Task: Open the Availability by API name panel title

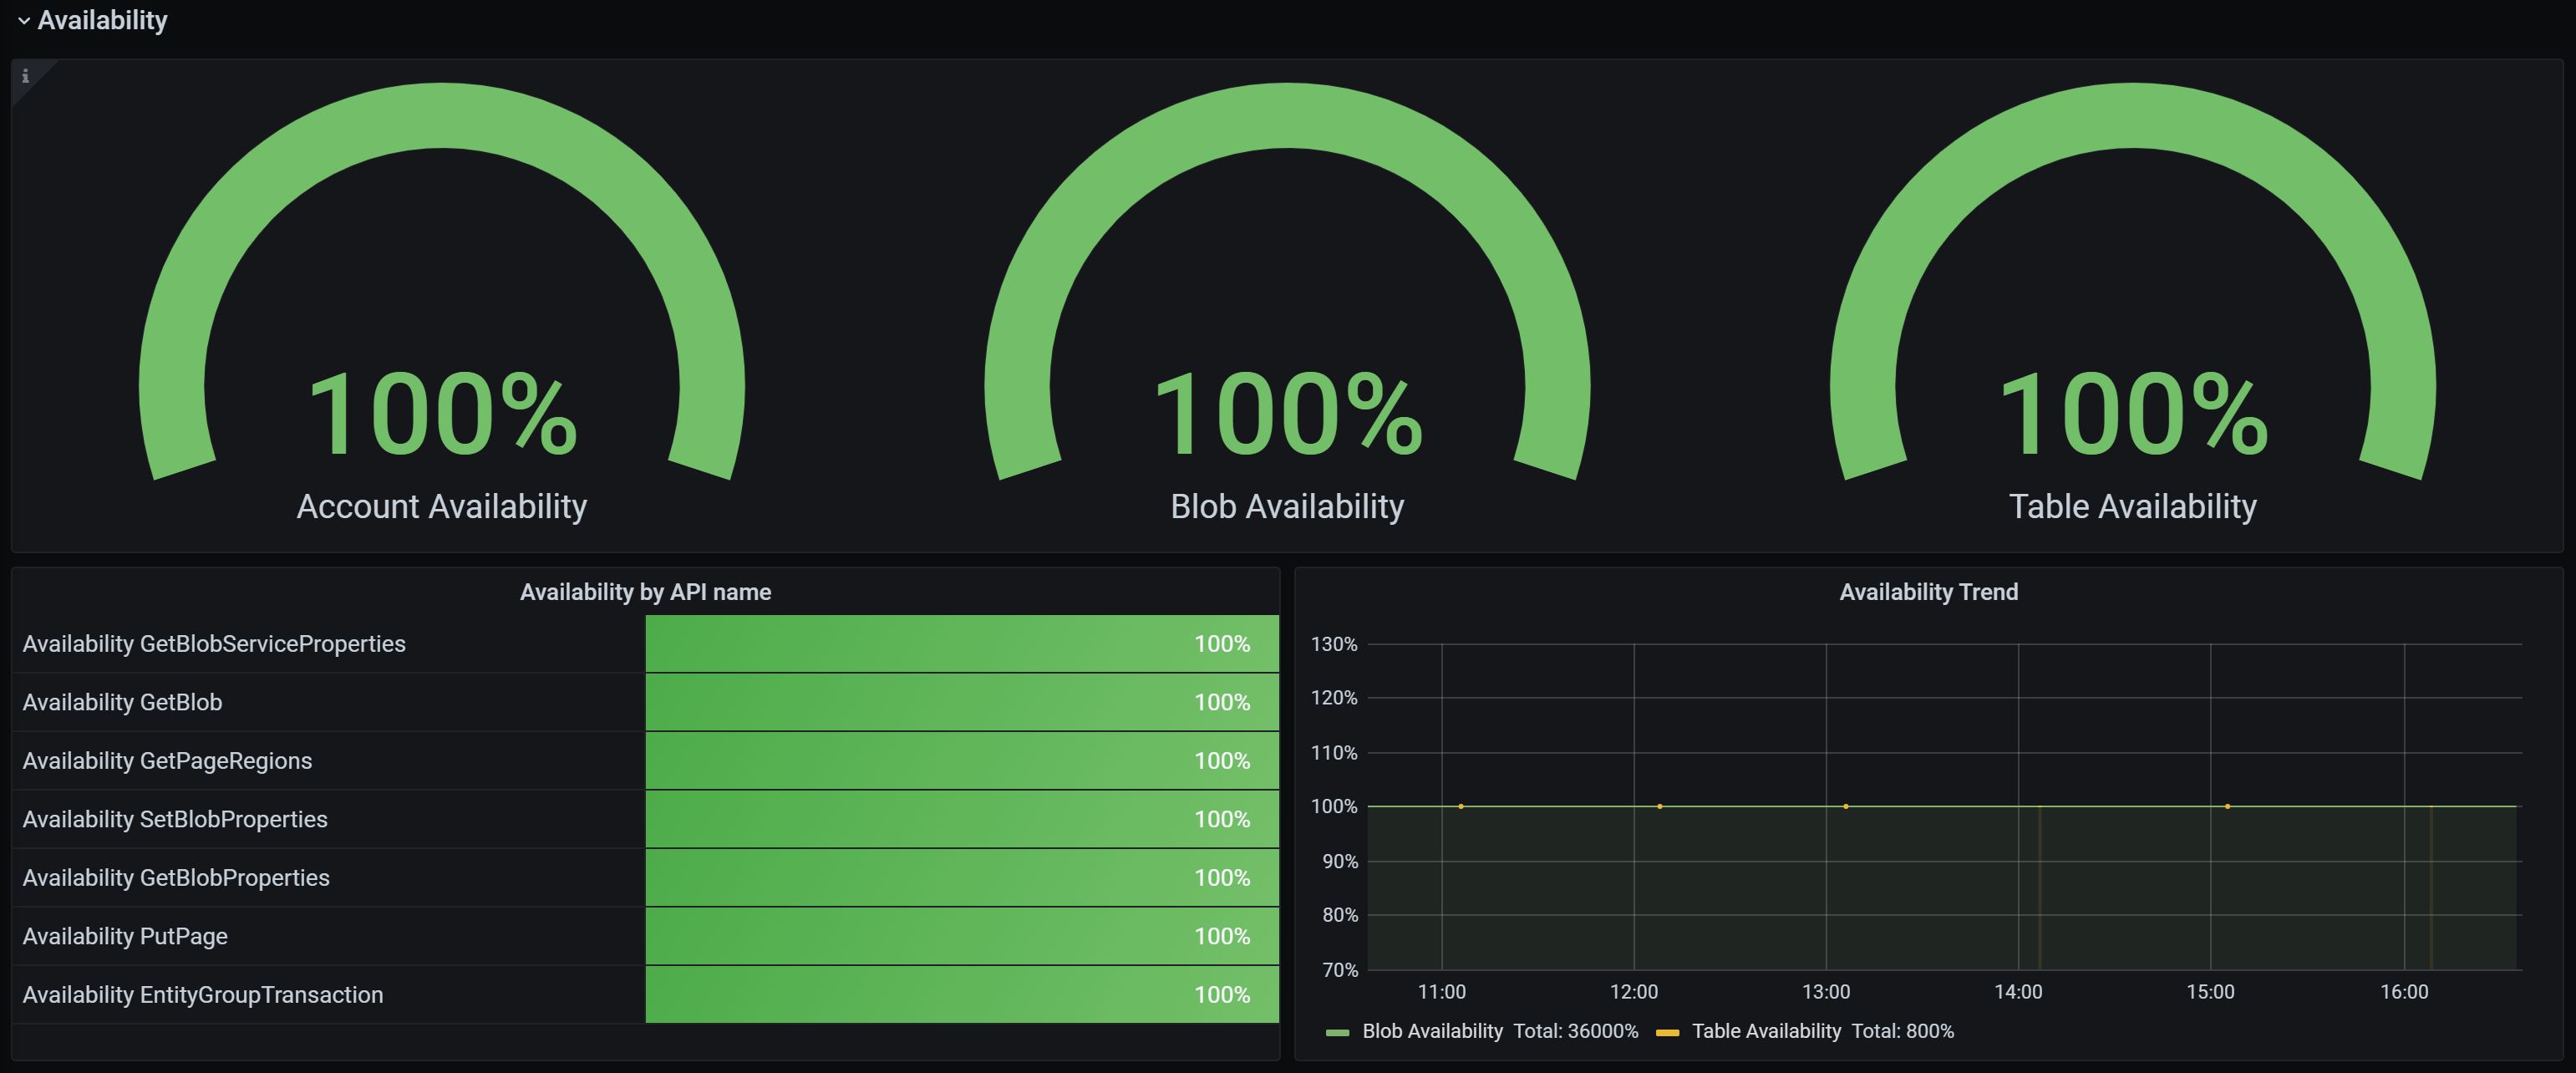Action: pos(645,592)
